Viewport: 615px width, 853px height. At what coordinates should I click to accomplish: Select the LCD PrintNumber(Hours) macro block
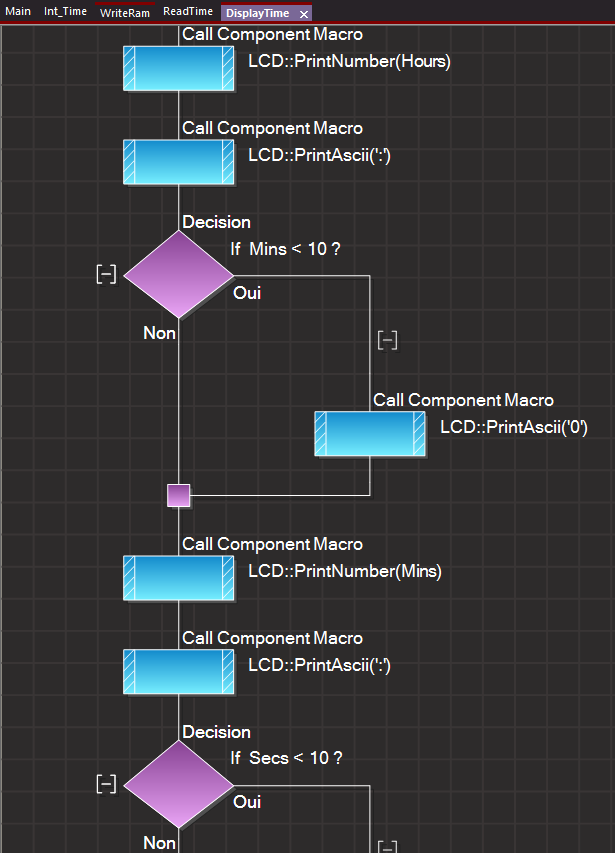[178, 69]
